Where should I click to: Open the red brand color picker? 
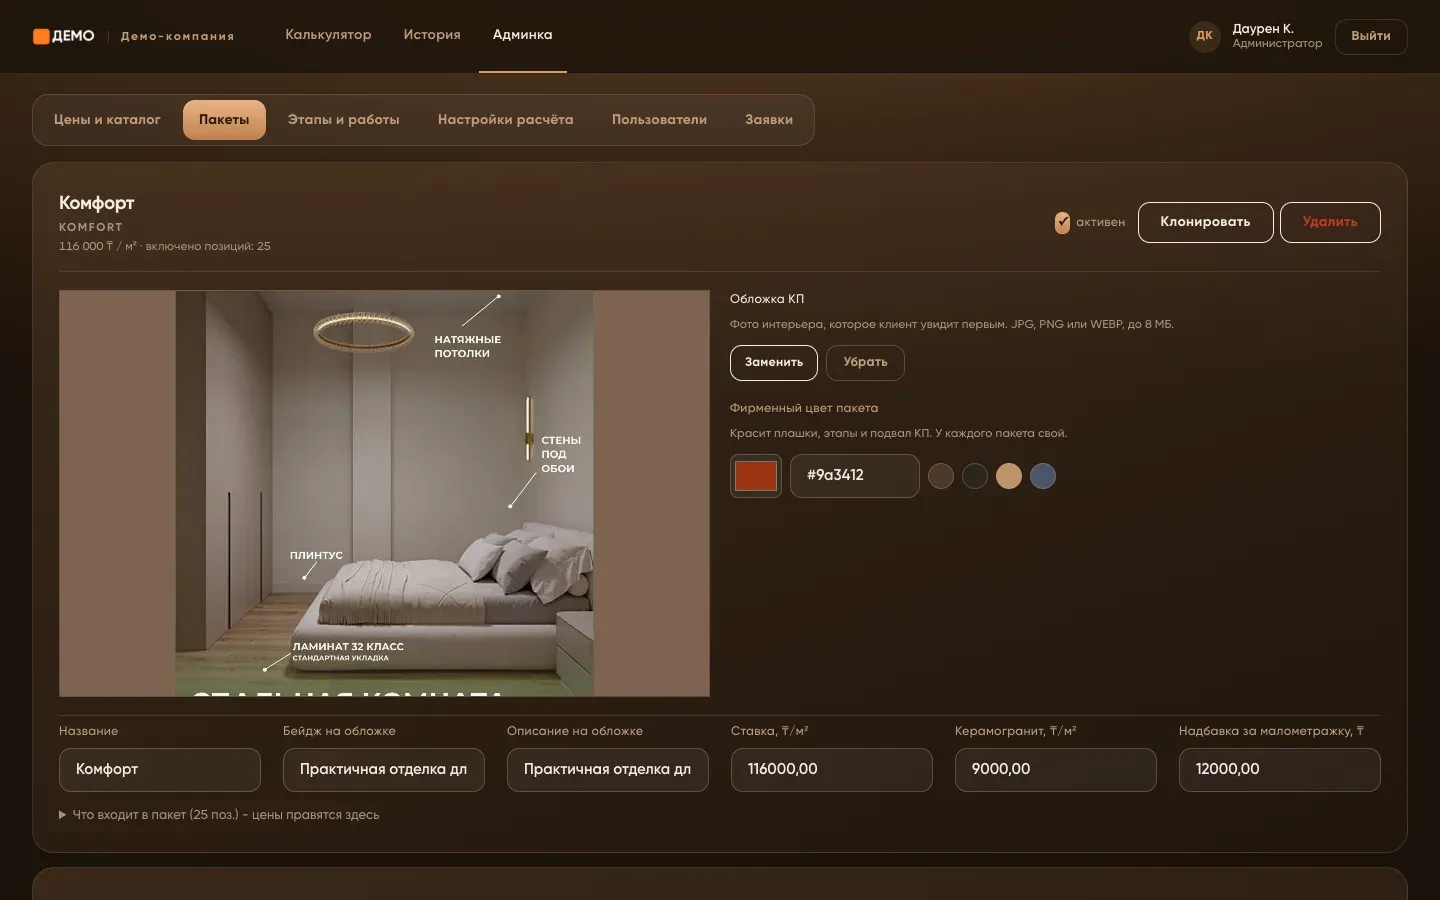pyautogui.click(x=756, y=476)
